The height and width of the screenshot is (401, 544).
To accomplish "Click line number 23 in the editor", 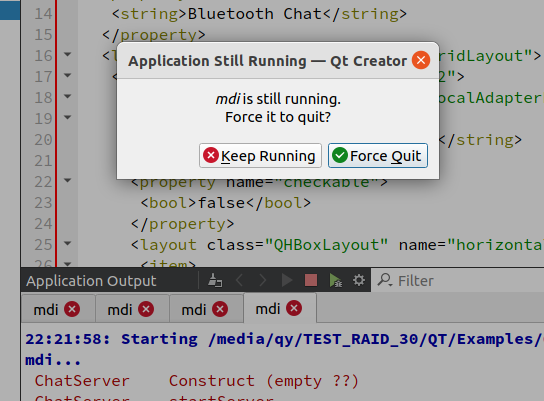I will 43,203.
